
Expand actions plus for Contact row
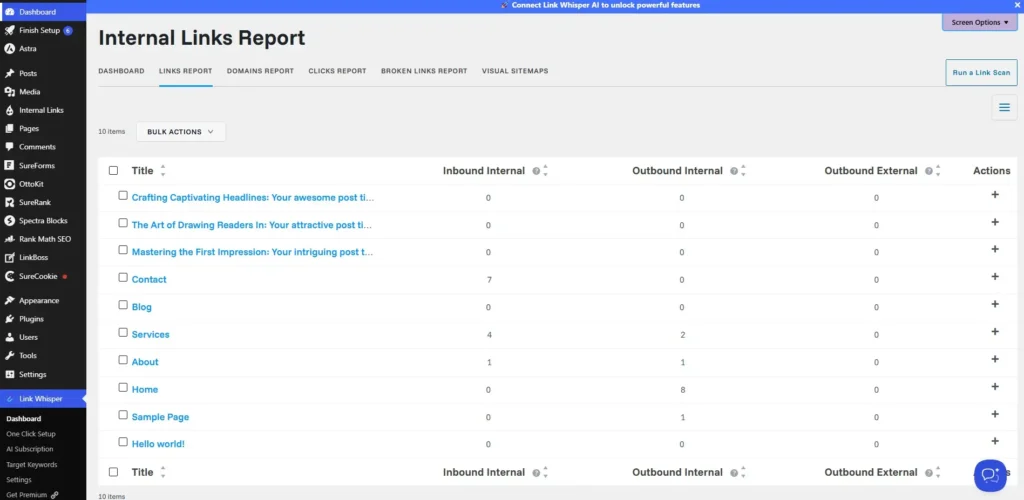point(995,277)
